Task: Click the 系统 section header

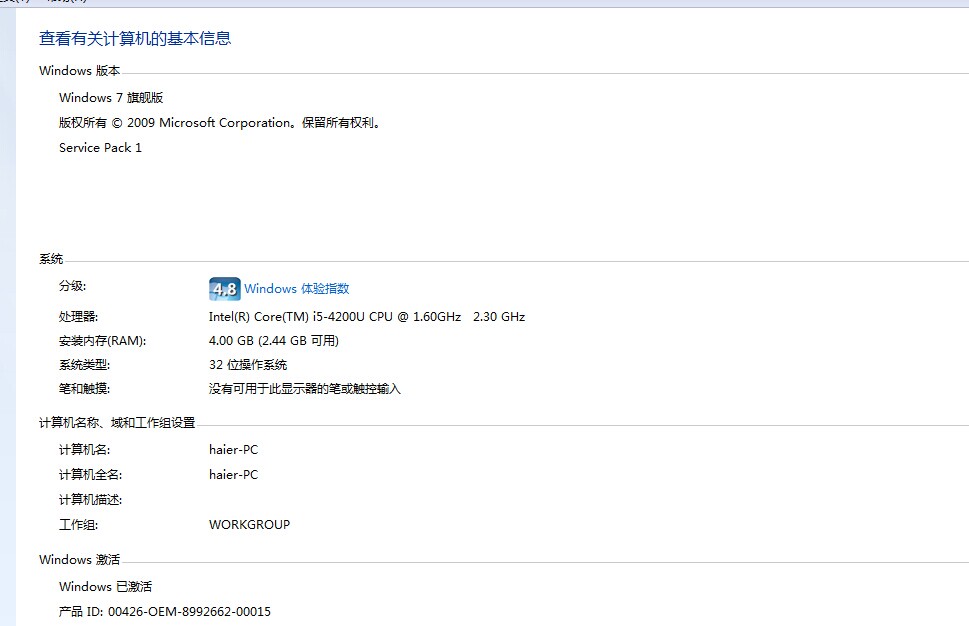Action: [51, 259]
